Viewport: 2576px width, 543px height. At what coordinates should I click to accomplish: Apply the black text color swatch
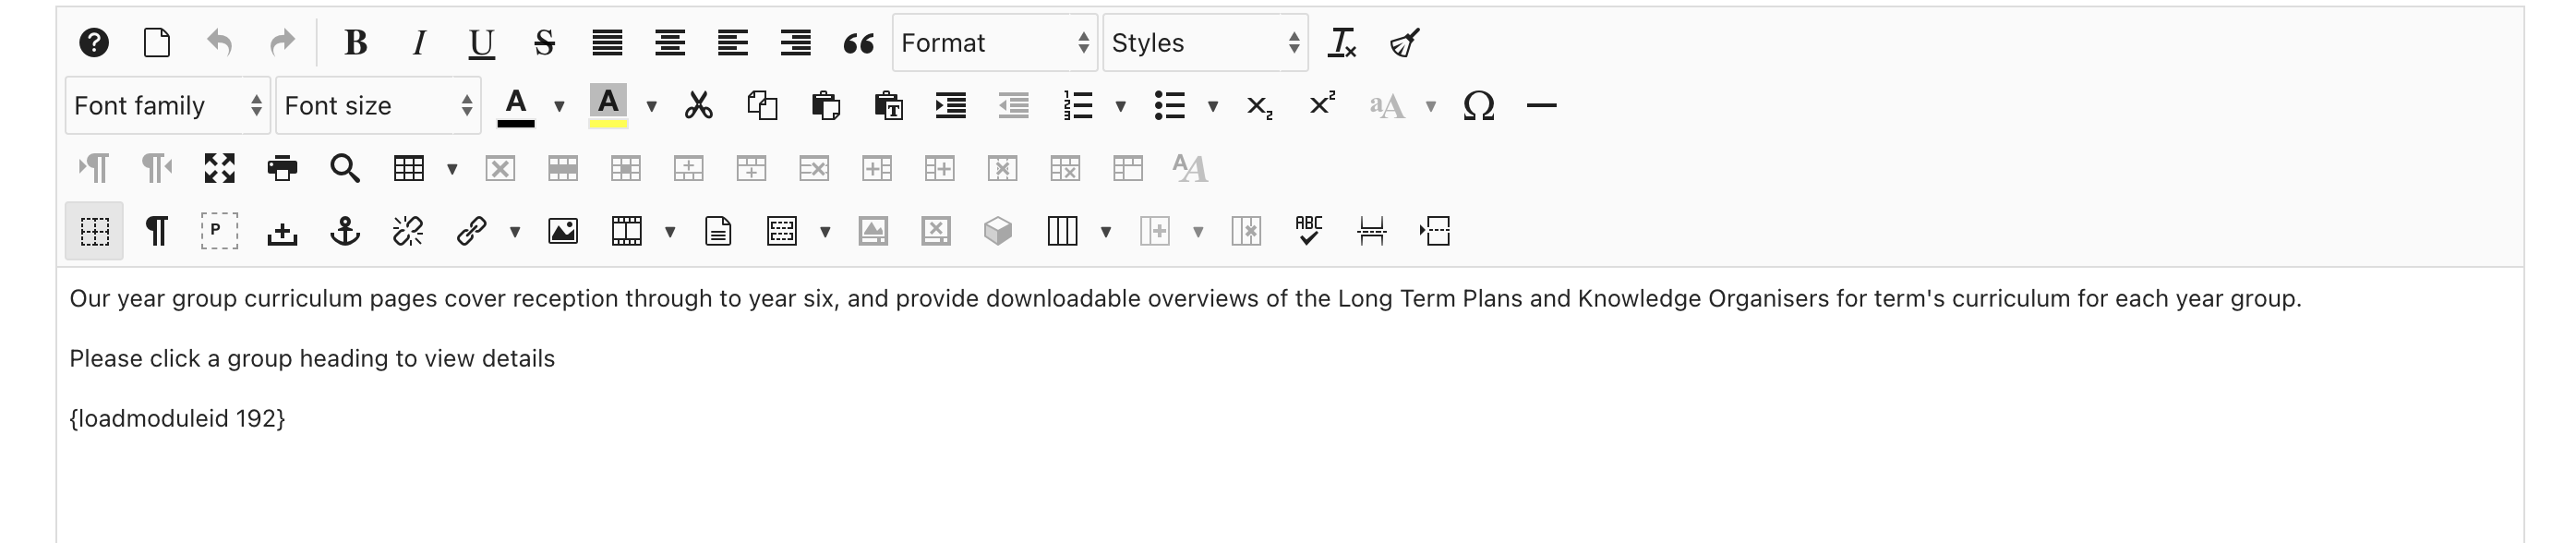tap(516, 106)
